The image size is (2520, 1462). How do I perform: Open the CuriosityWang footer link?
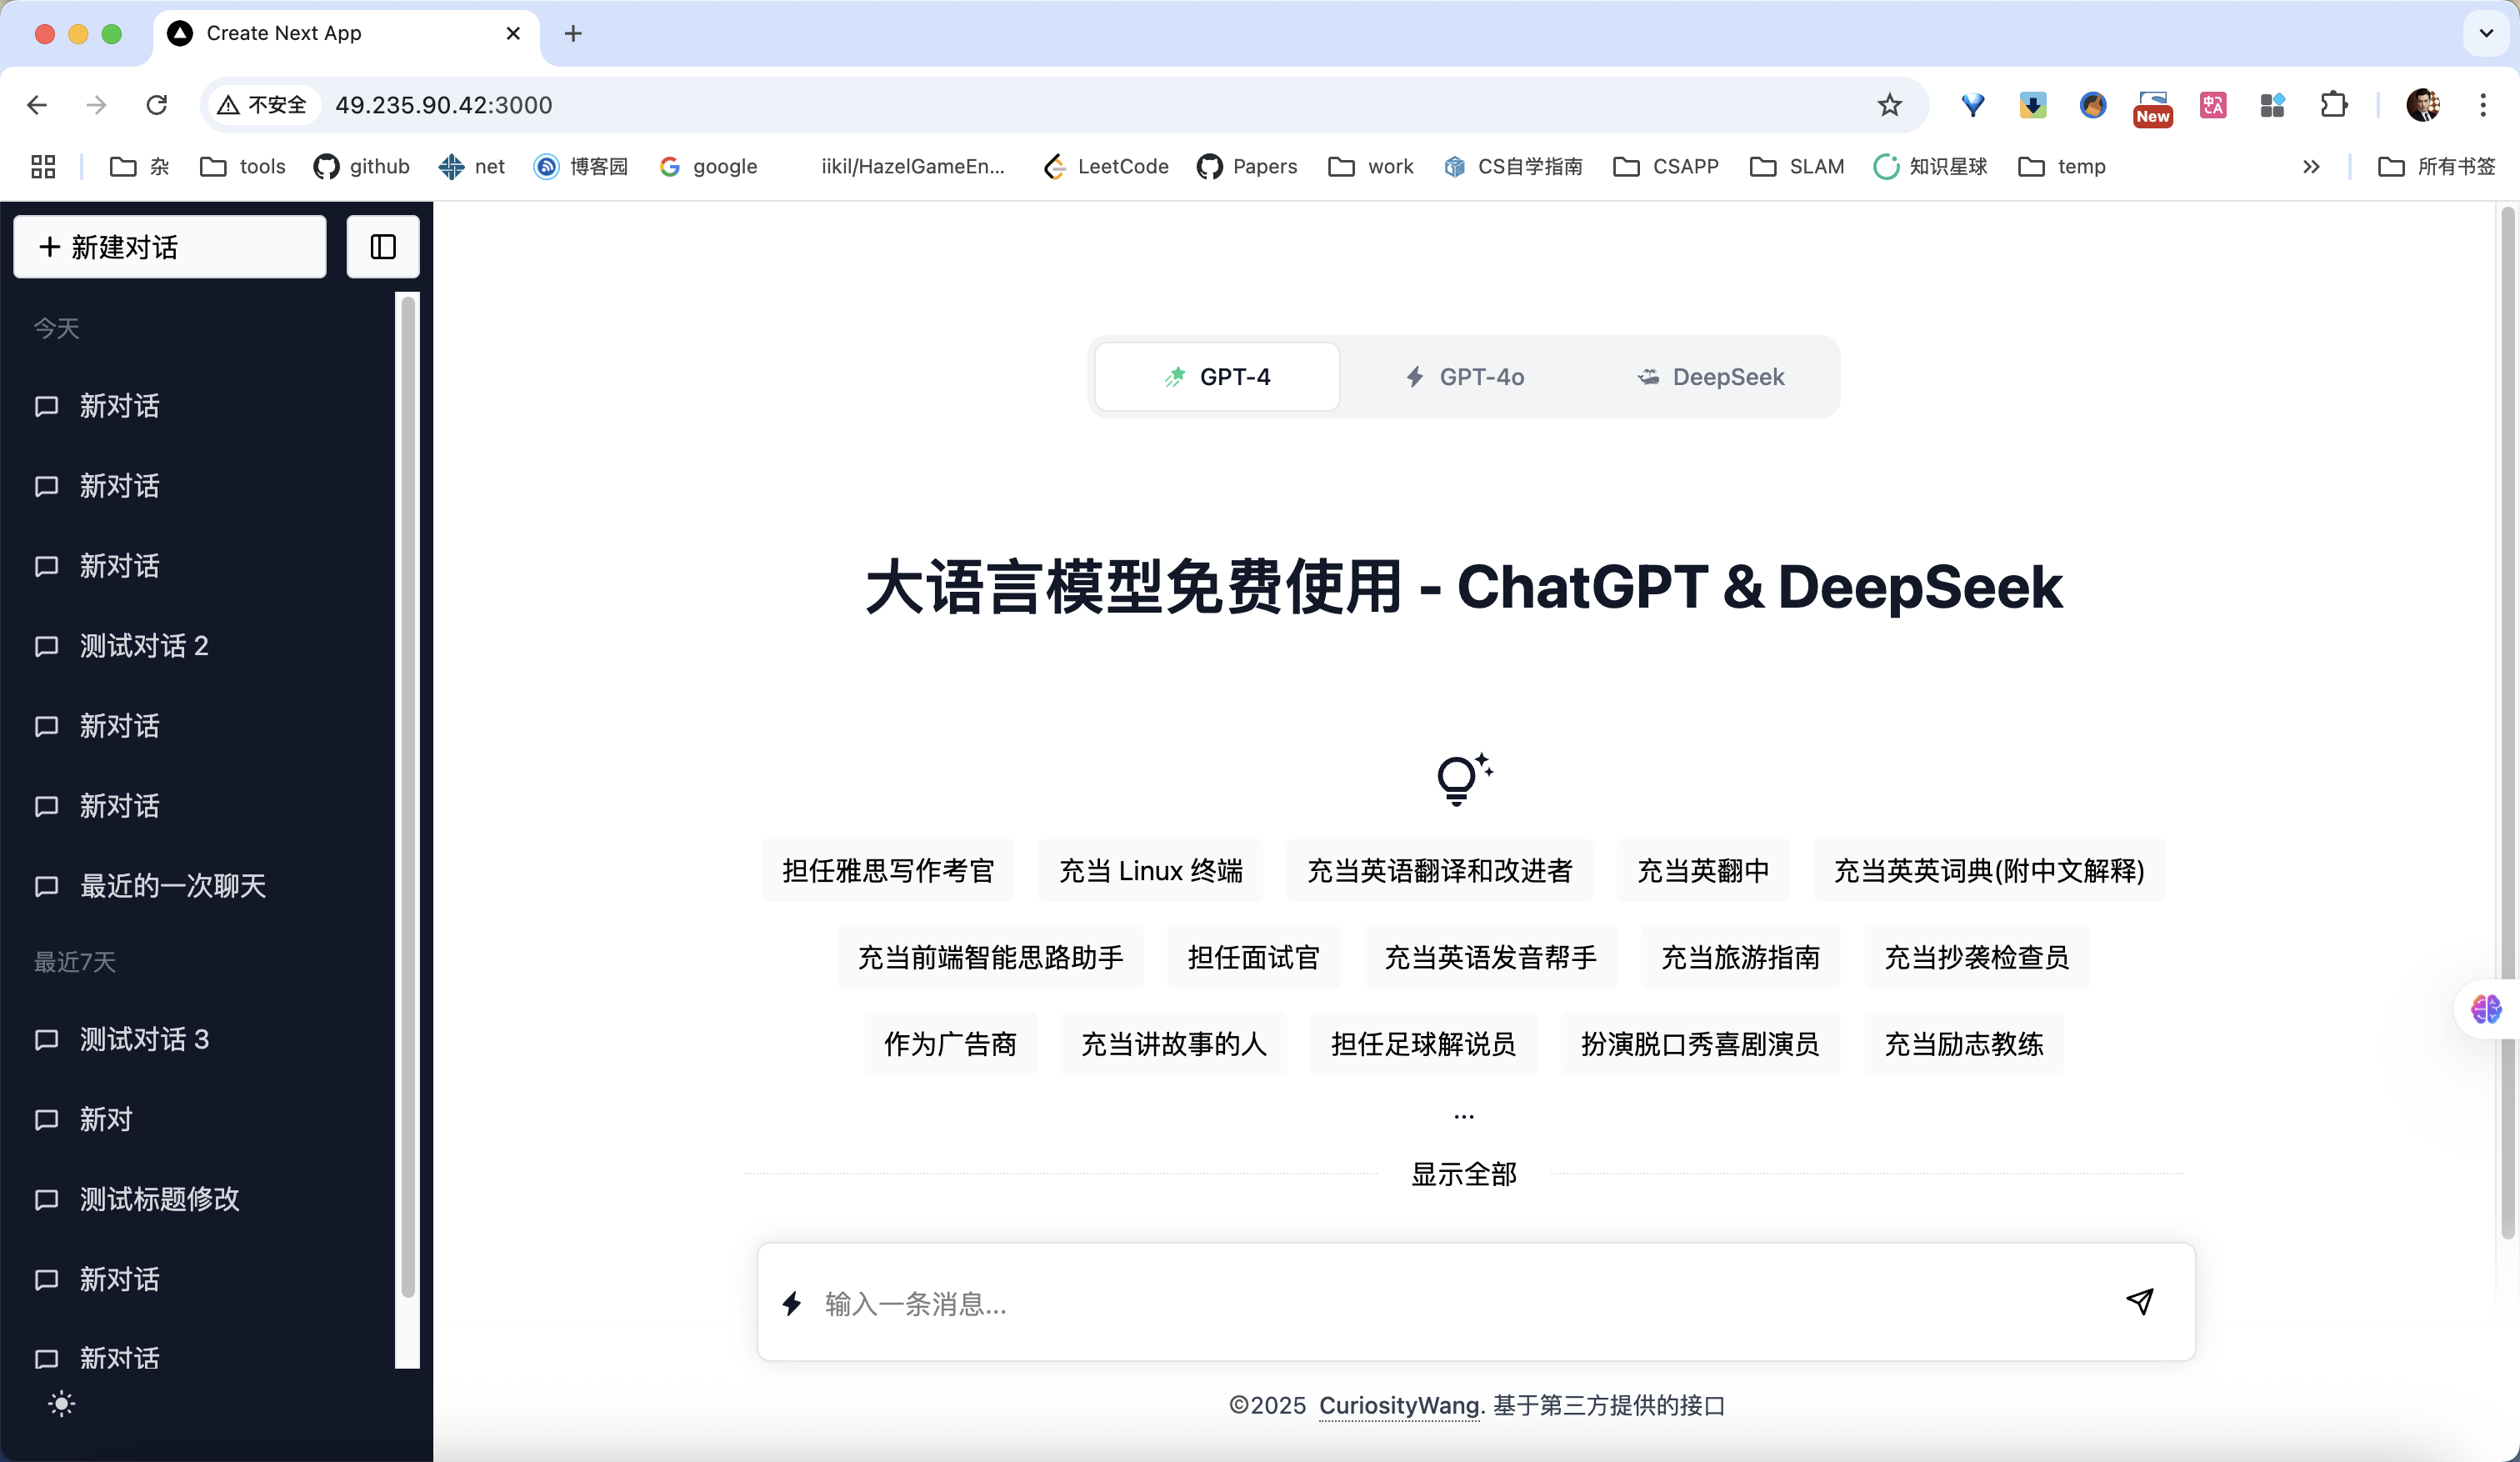coord(1398,1405)
